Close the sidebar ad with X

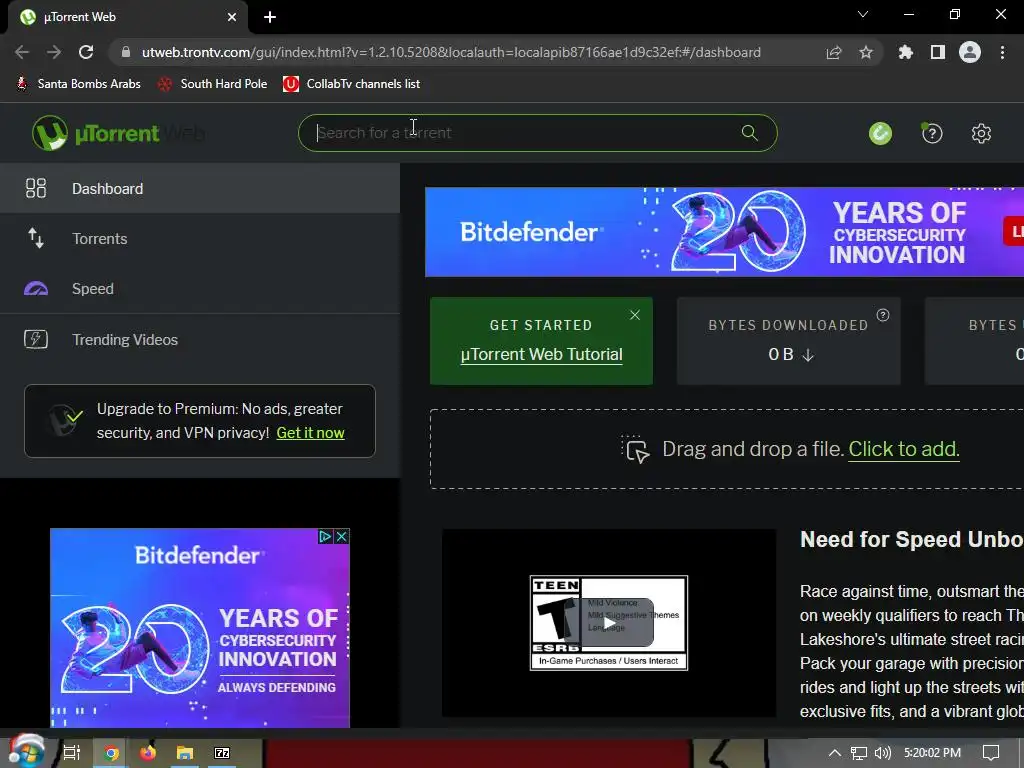[342, 537]
